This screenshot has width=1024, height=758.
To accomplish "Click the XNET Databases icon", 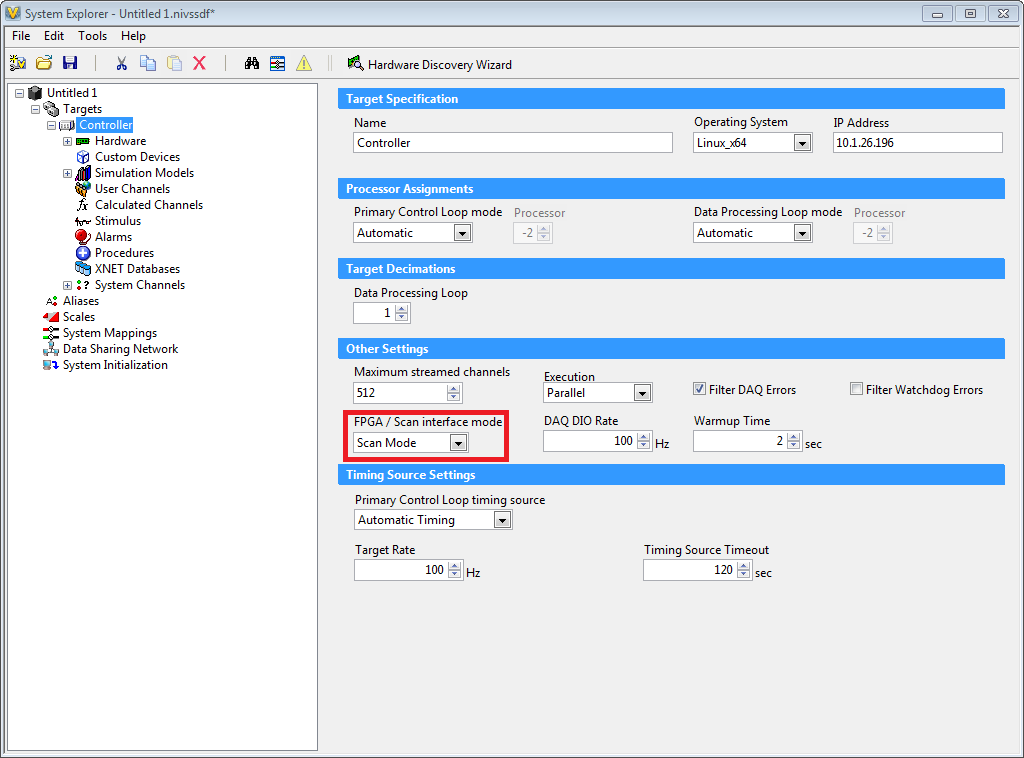I will pos(83,269).
